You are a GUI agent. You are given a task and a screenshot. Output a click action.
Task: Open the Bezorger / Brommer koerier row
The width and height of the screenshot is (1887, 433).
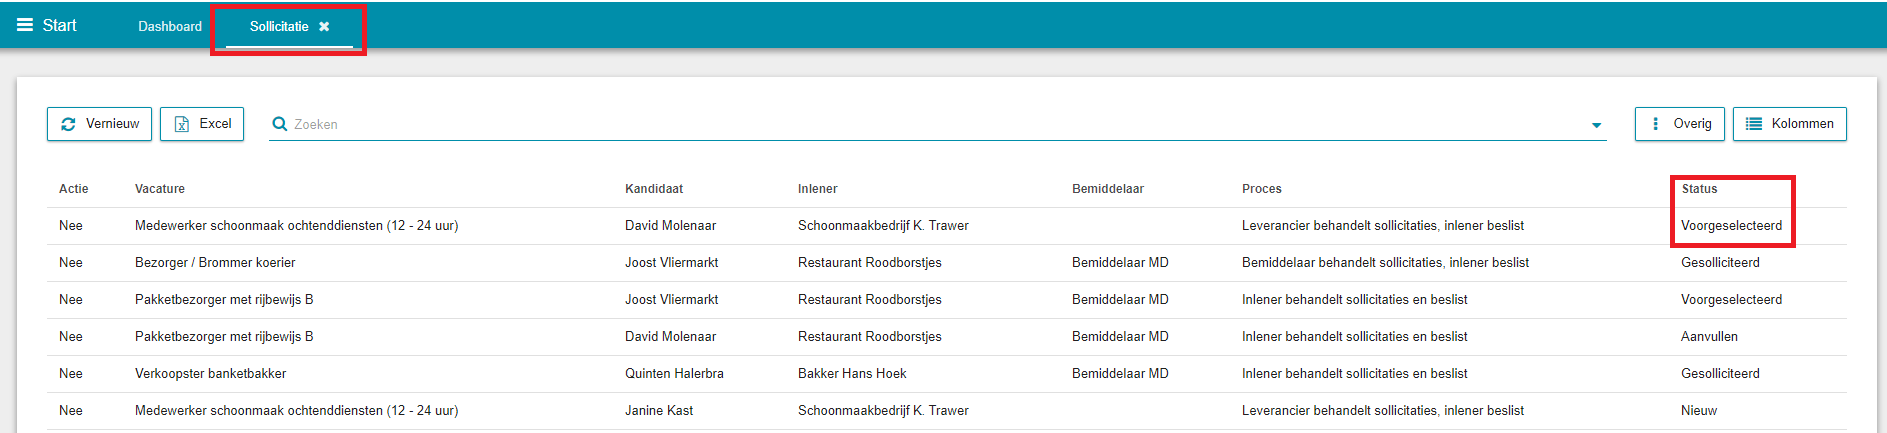click(x=946, y=263)
